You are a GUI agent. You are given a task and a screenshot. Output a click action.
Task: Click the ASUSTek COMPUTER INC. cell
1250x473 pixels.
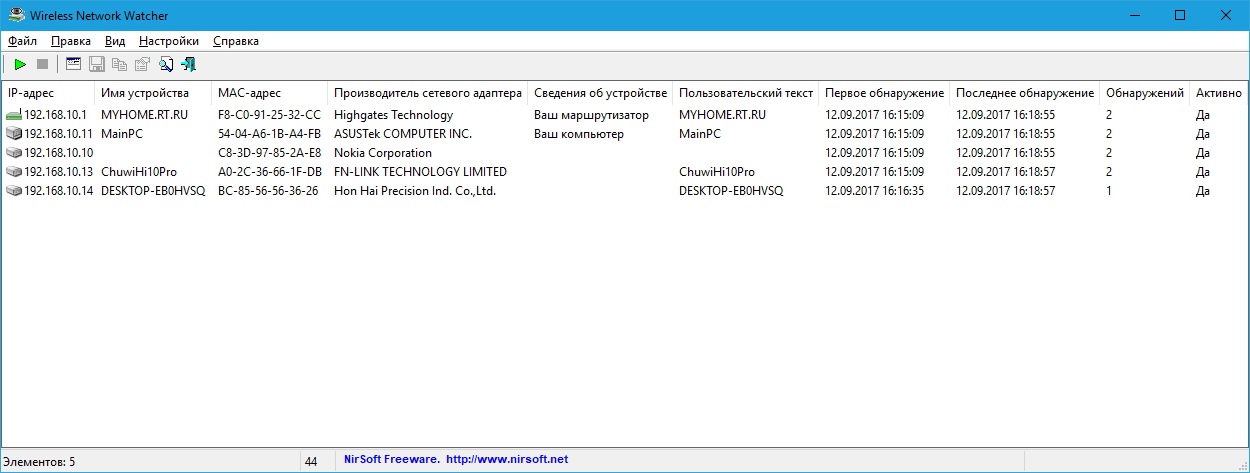pyautogui.click(x=403, y=134)
